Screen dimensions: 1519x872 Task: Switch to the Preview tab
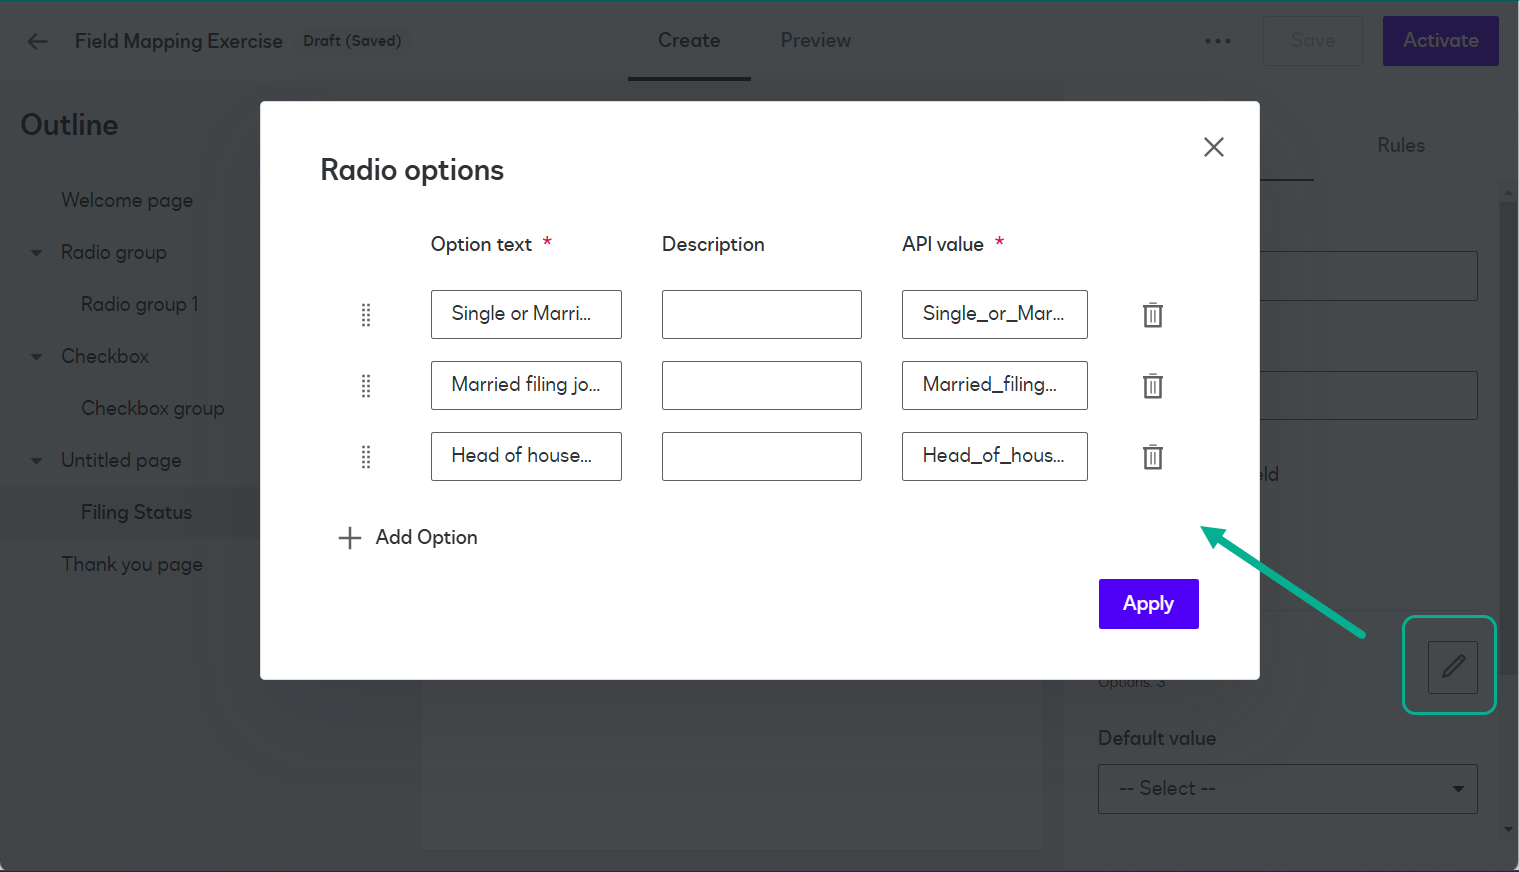[x=815, y=40]
